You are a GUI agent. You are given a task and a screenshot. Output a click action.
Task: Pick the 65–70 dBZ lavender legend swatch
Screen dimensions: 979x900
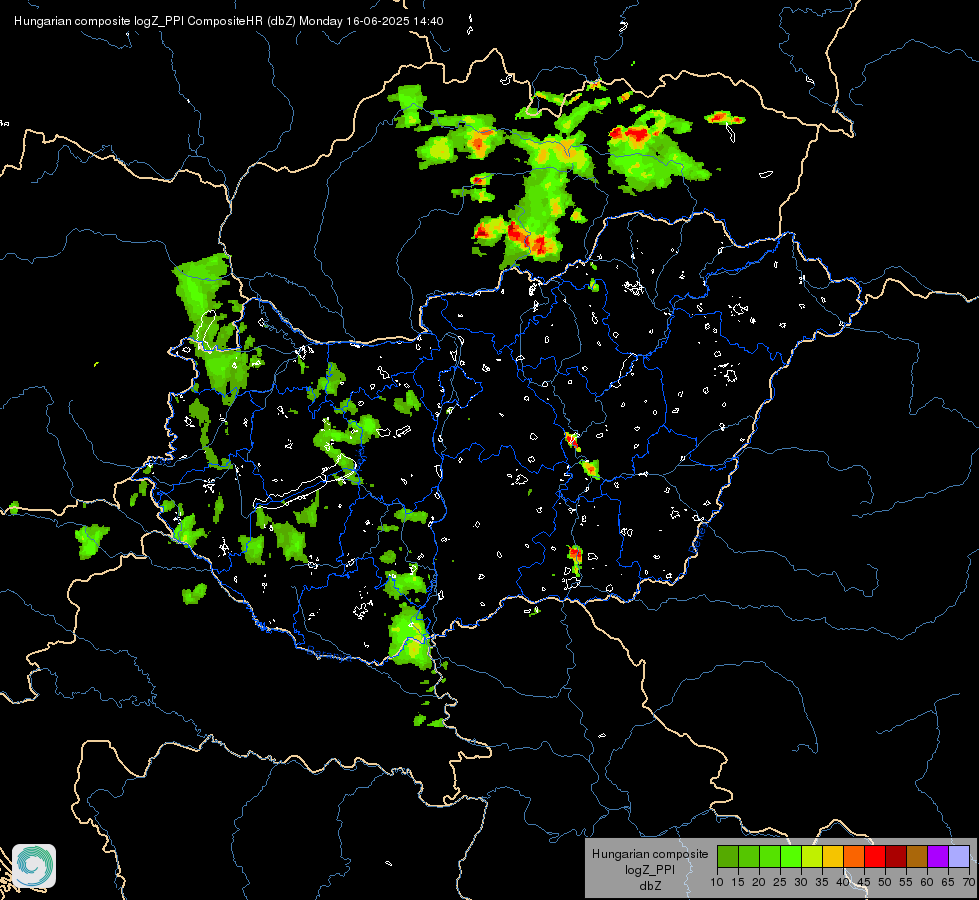959,856
